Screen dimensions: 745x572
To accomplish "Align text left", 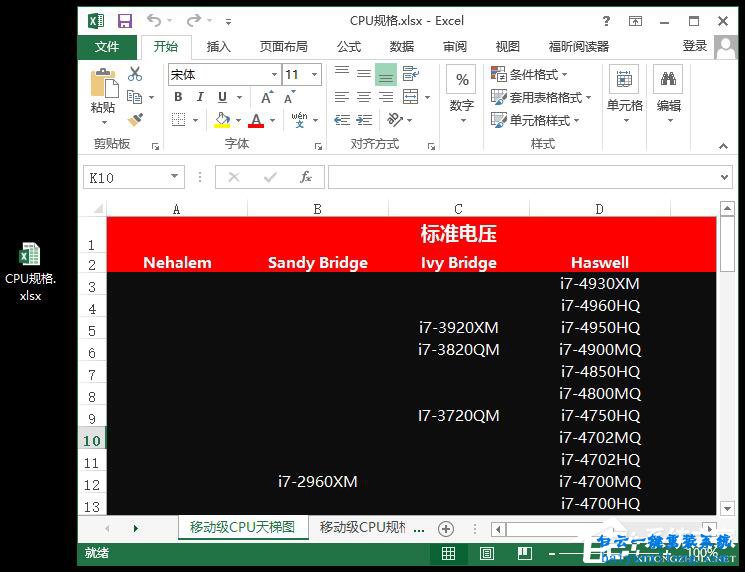I will pyautogui.click(x=342, y=97).
